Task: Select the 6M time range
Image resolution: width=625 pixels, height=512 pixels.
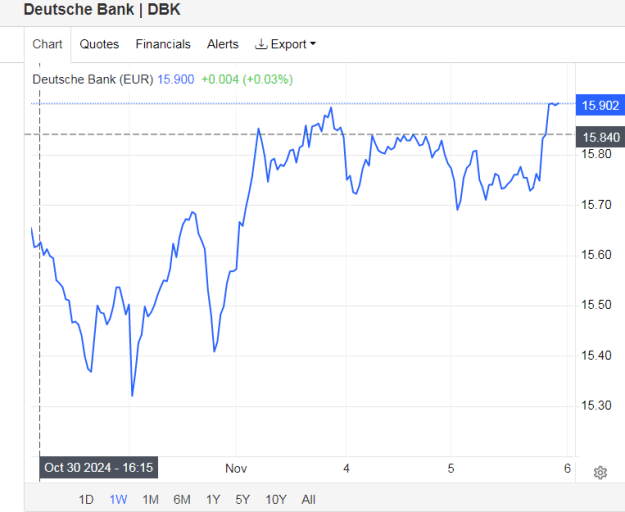Action: (x=182, y=499)
